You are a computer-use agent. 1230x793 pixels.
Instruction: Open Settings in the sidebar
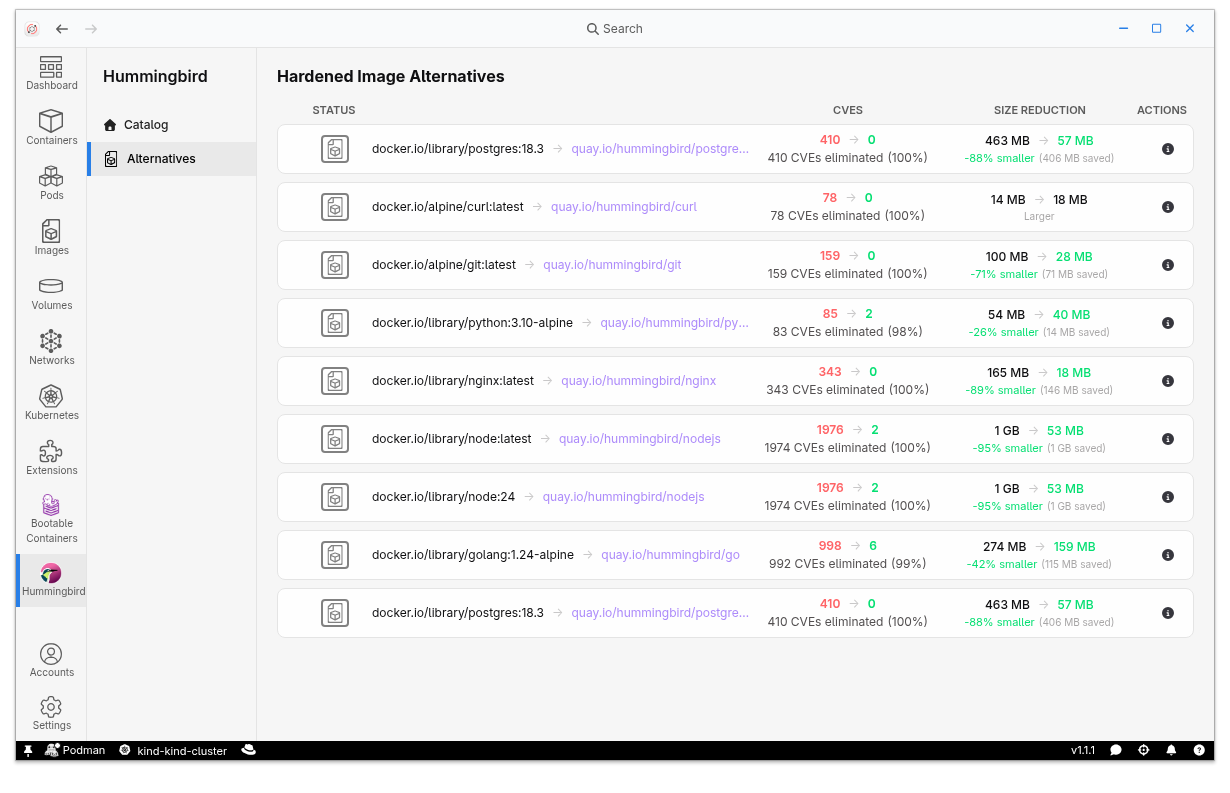click(x=51, y=714)
